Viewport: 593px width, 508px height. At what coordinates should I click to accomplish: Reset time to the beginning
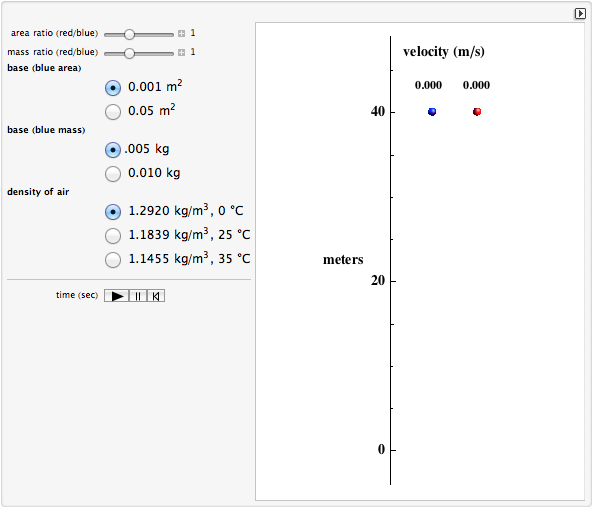(156, 296)
